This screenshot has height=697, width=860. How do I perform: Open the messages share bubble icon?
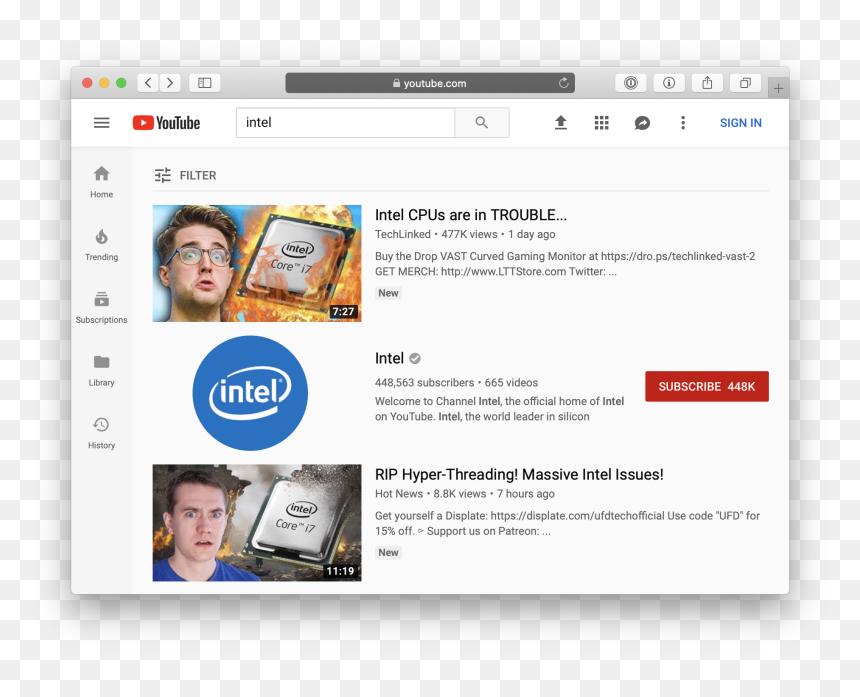click(642, 123)
